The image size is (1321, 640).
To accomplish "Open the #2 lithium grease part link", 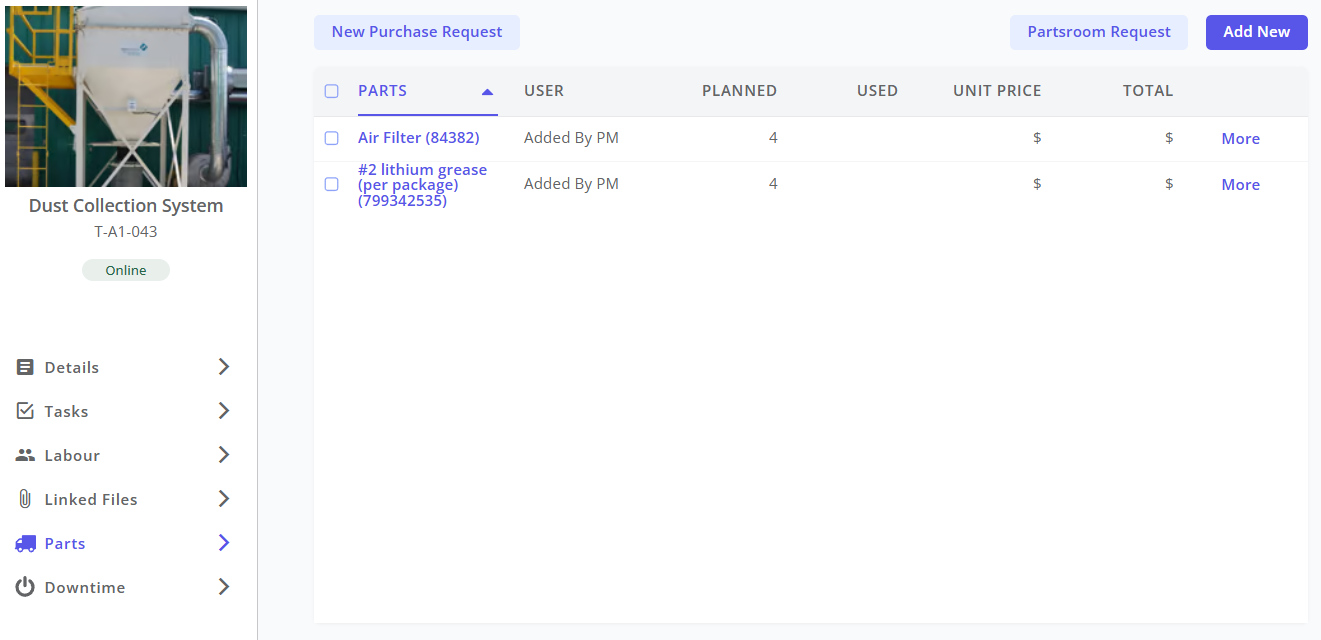I will click(x=422, y=185).
